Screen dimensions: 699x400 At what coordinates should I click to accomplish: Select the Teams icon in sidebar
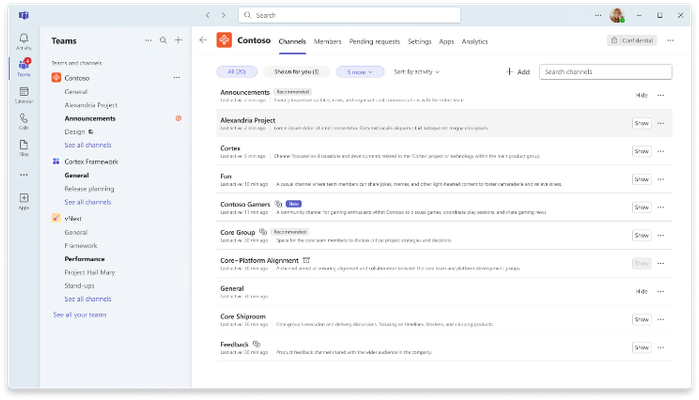pos(24,67)
